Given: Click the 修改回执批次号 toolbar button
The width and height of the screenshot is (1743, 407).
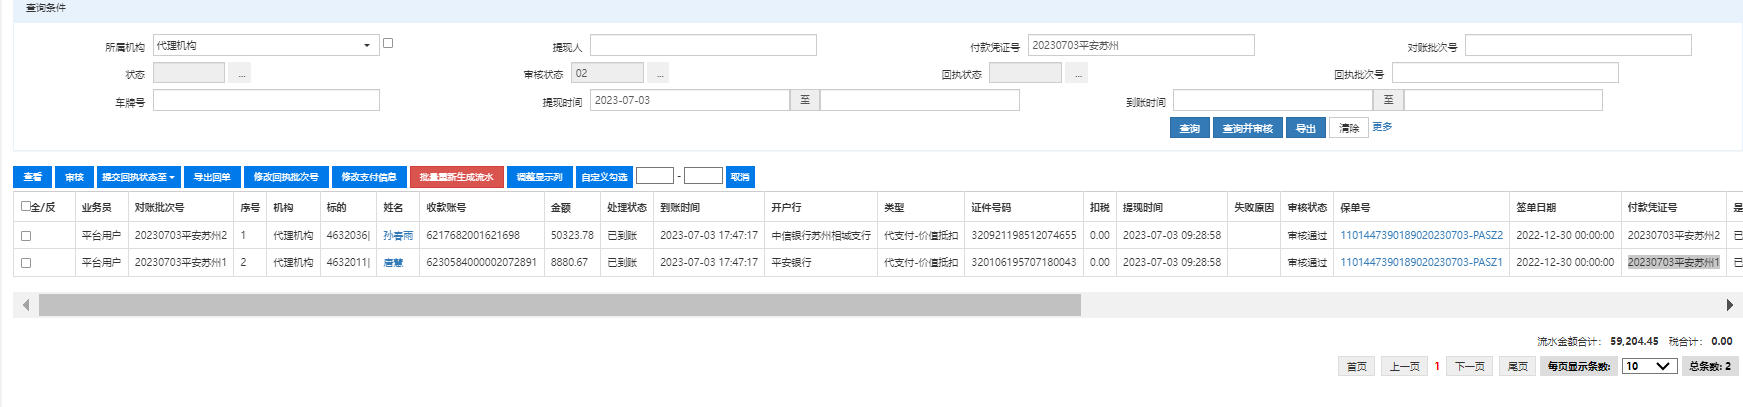Looking at the screenshot, I should pyautogui.click(x=286, y=177).
